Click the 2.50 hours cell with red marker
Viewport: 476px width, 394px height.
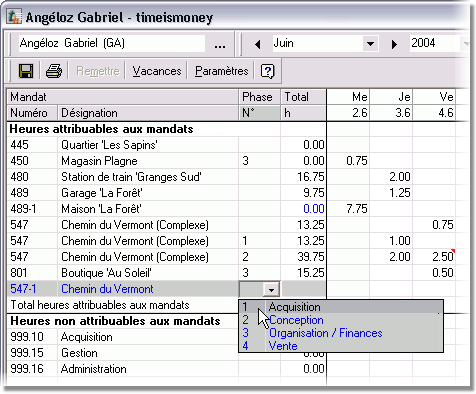click(434, 257)
